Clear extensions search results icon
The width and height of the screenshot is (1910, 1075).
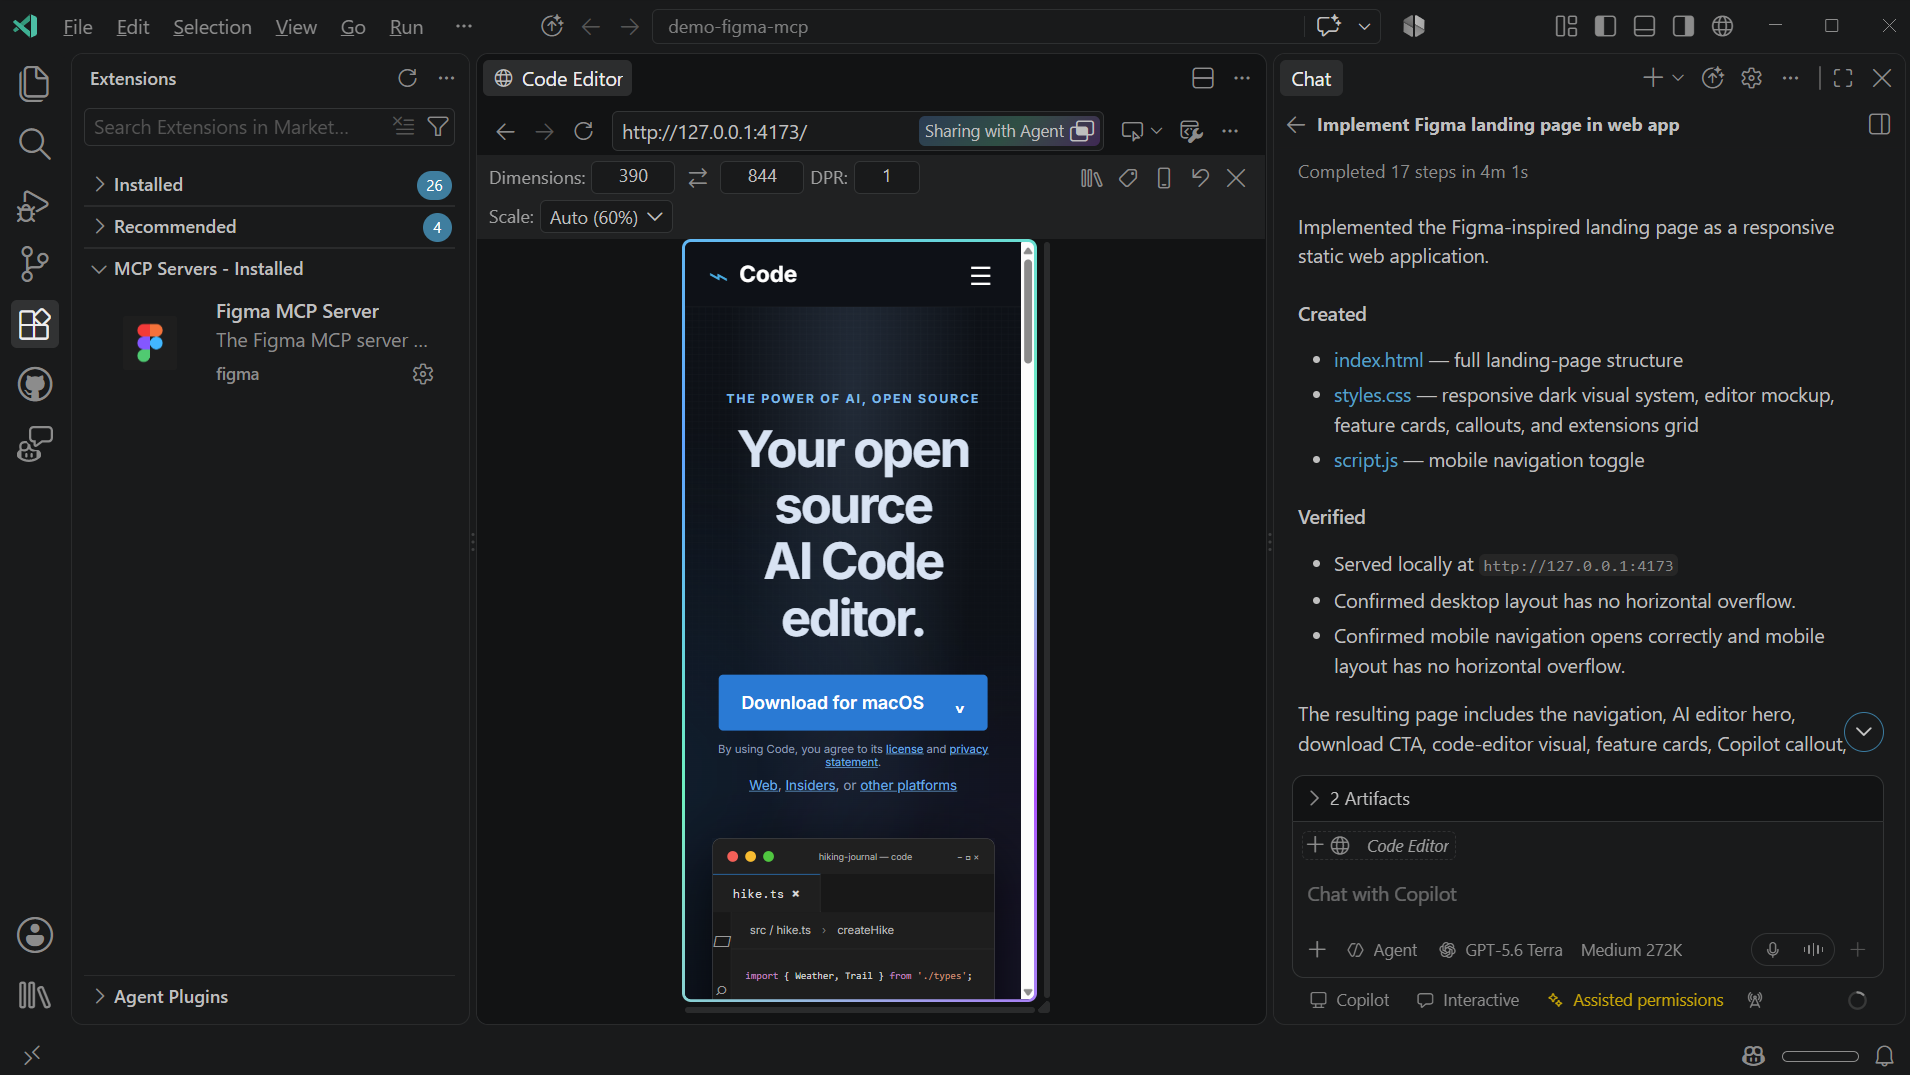404,127
